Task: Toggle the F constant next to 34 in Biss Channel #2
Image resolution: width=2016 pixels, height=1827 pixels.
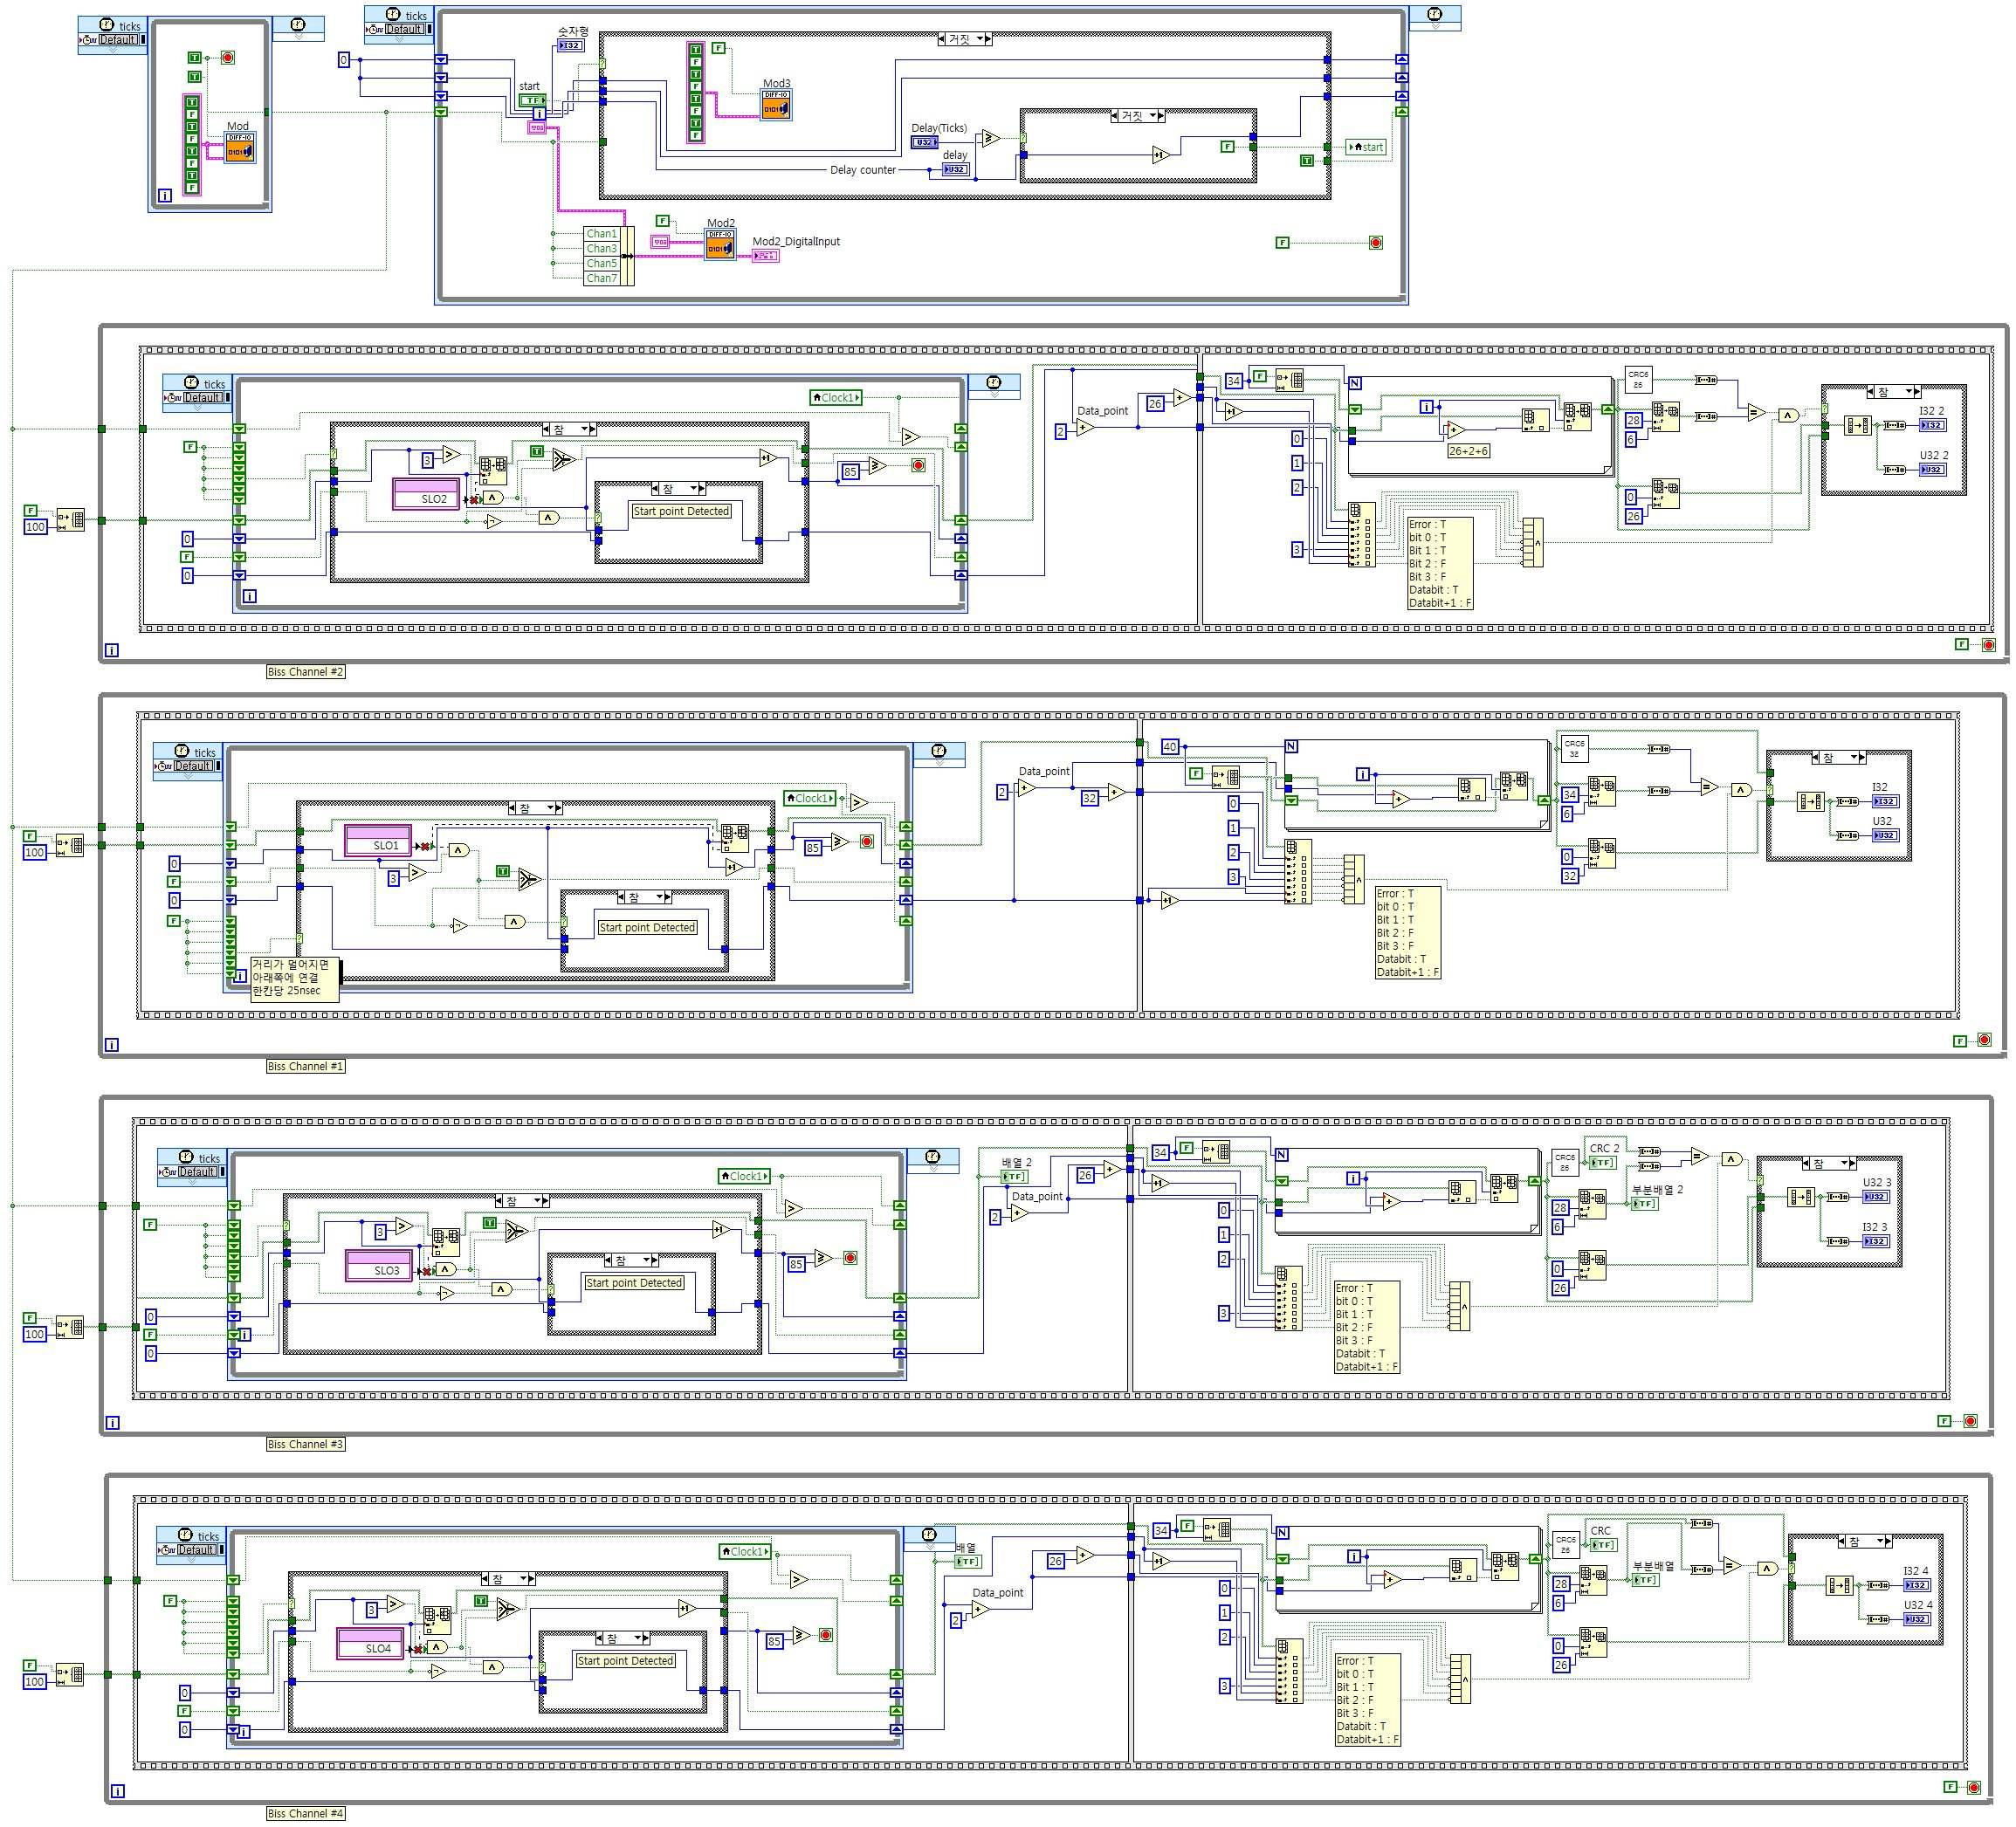Action: click(1260, 376)
